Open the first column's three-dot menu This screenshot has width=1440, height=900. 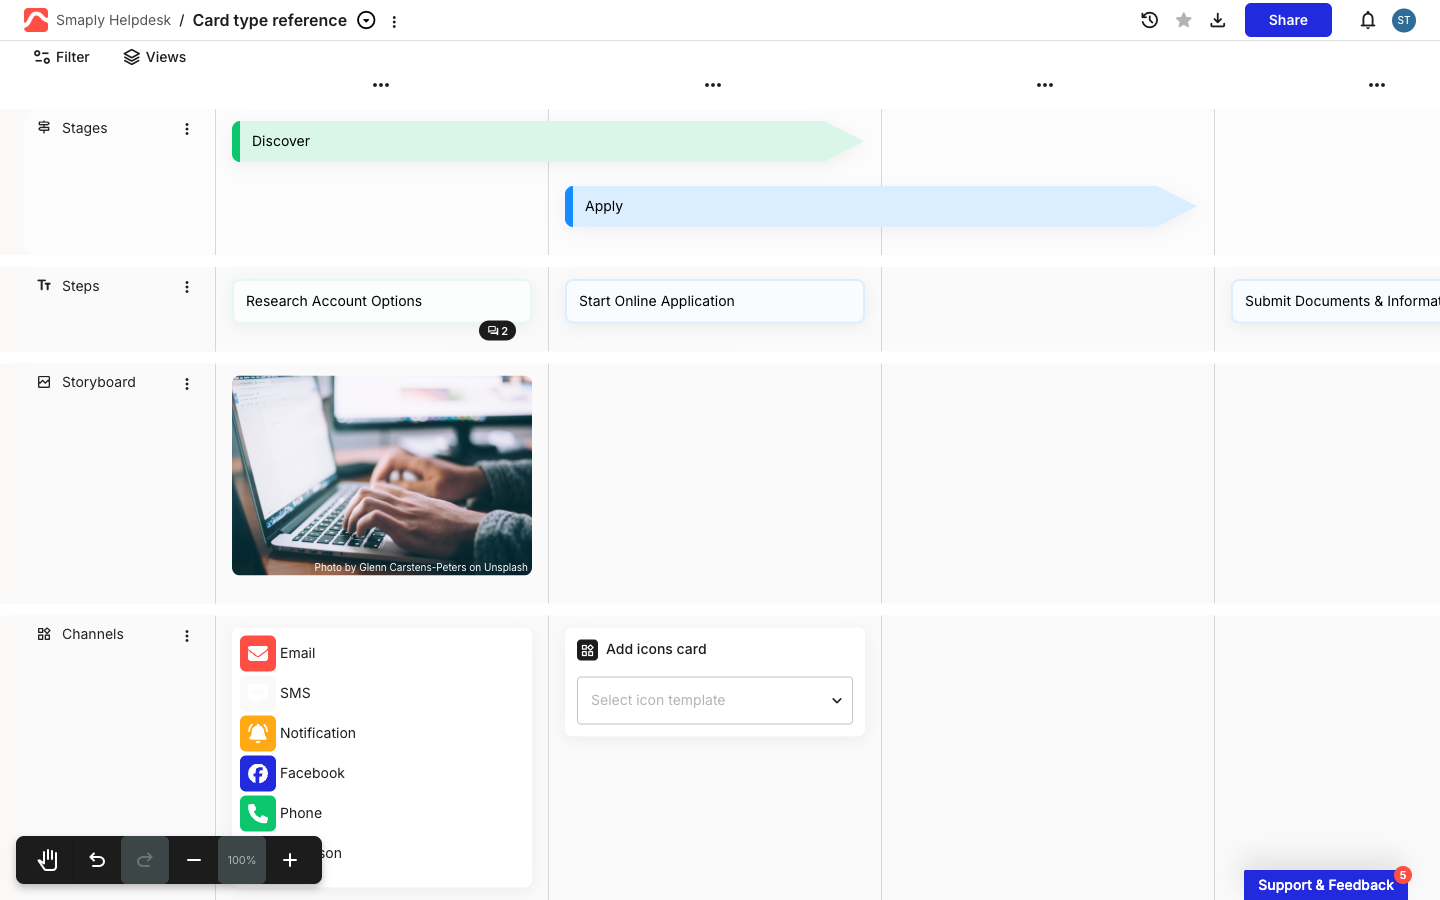click(381, 85)
